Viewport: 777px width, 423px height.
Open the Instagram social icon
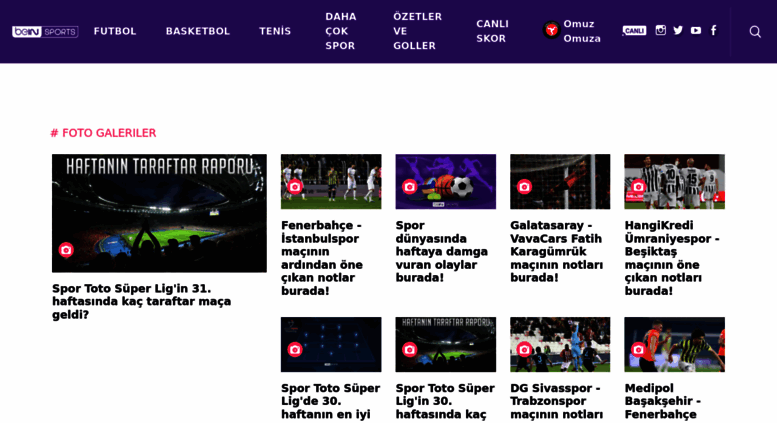click(x=661, y=30)
